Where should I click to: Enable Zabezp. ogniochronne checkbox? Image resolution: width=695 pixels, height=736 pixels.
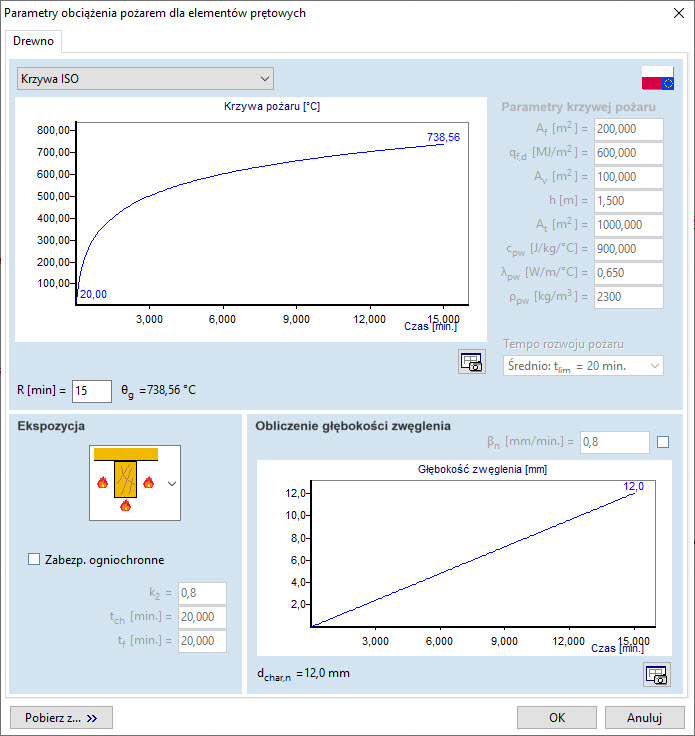35,560
